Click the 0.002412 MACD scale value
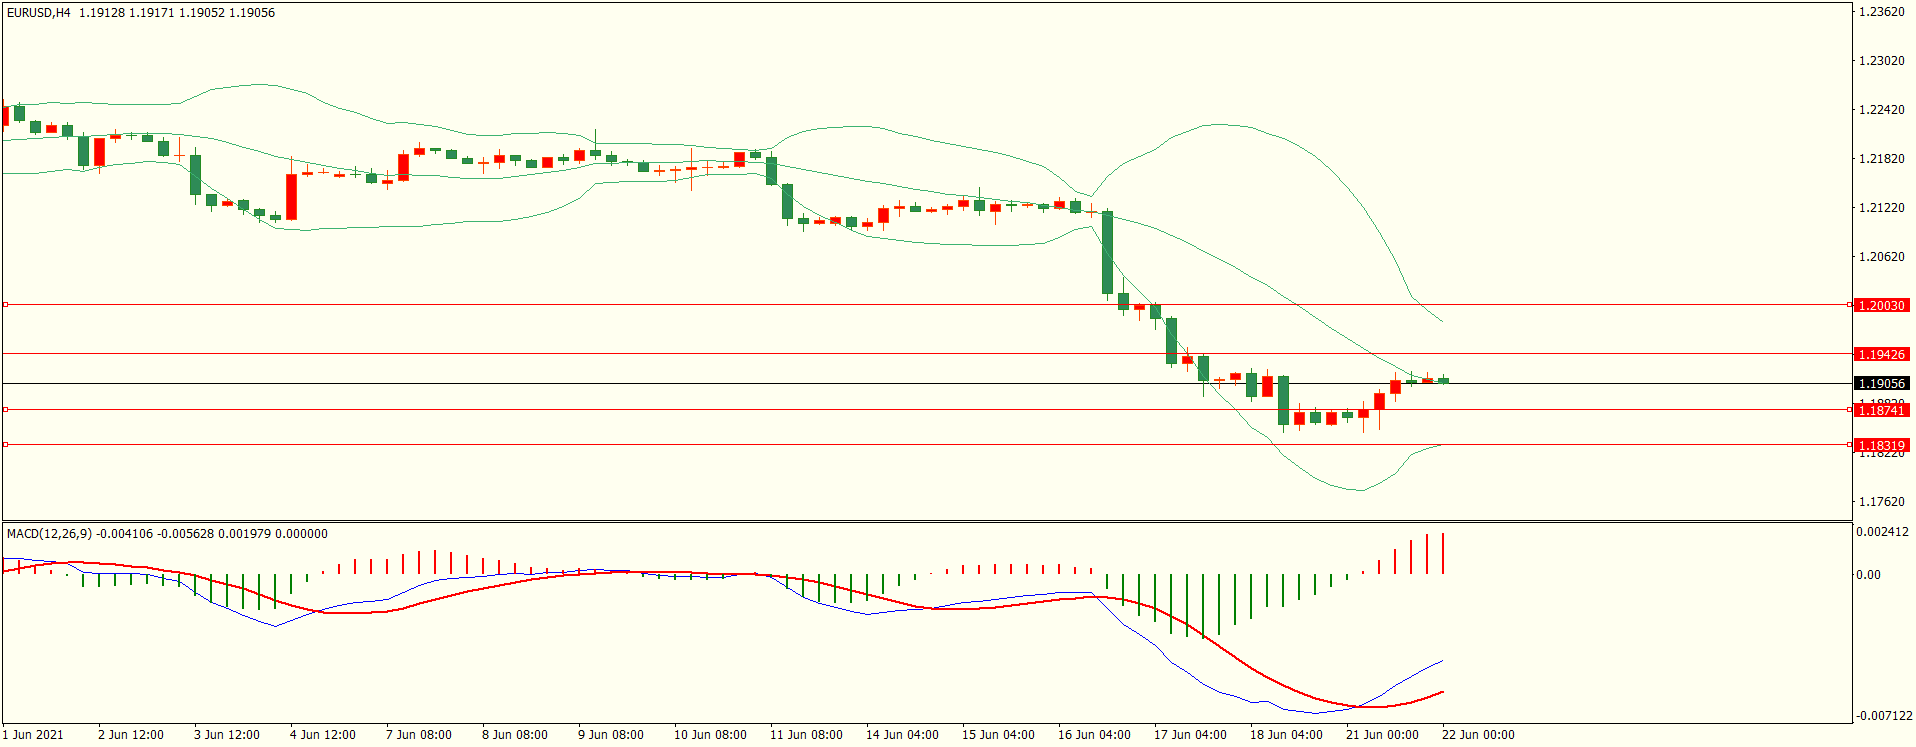1916x747 pixels. tap(1882, 532)
